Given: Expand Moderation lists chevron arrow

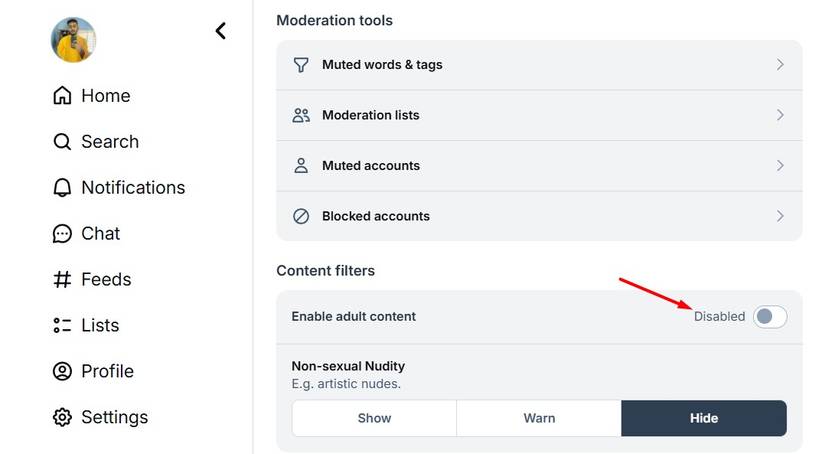Looking at the screenshot, I should point(780,115).
